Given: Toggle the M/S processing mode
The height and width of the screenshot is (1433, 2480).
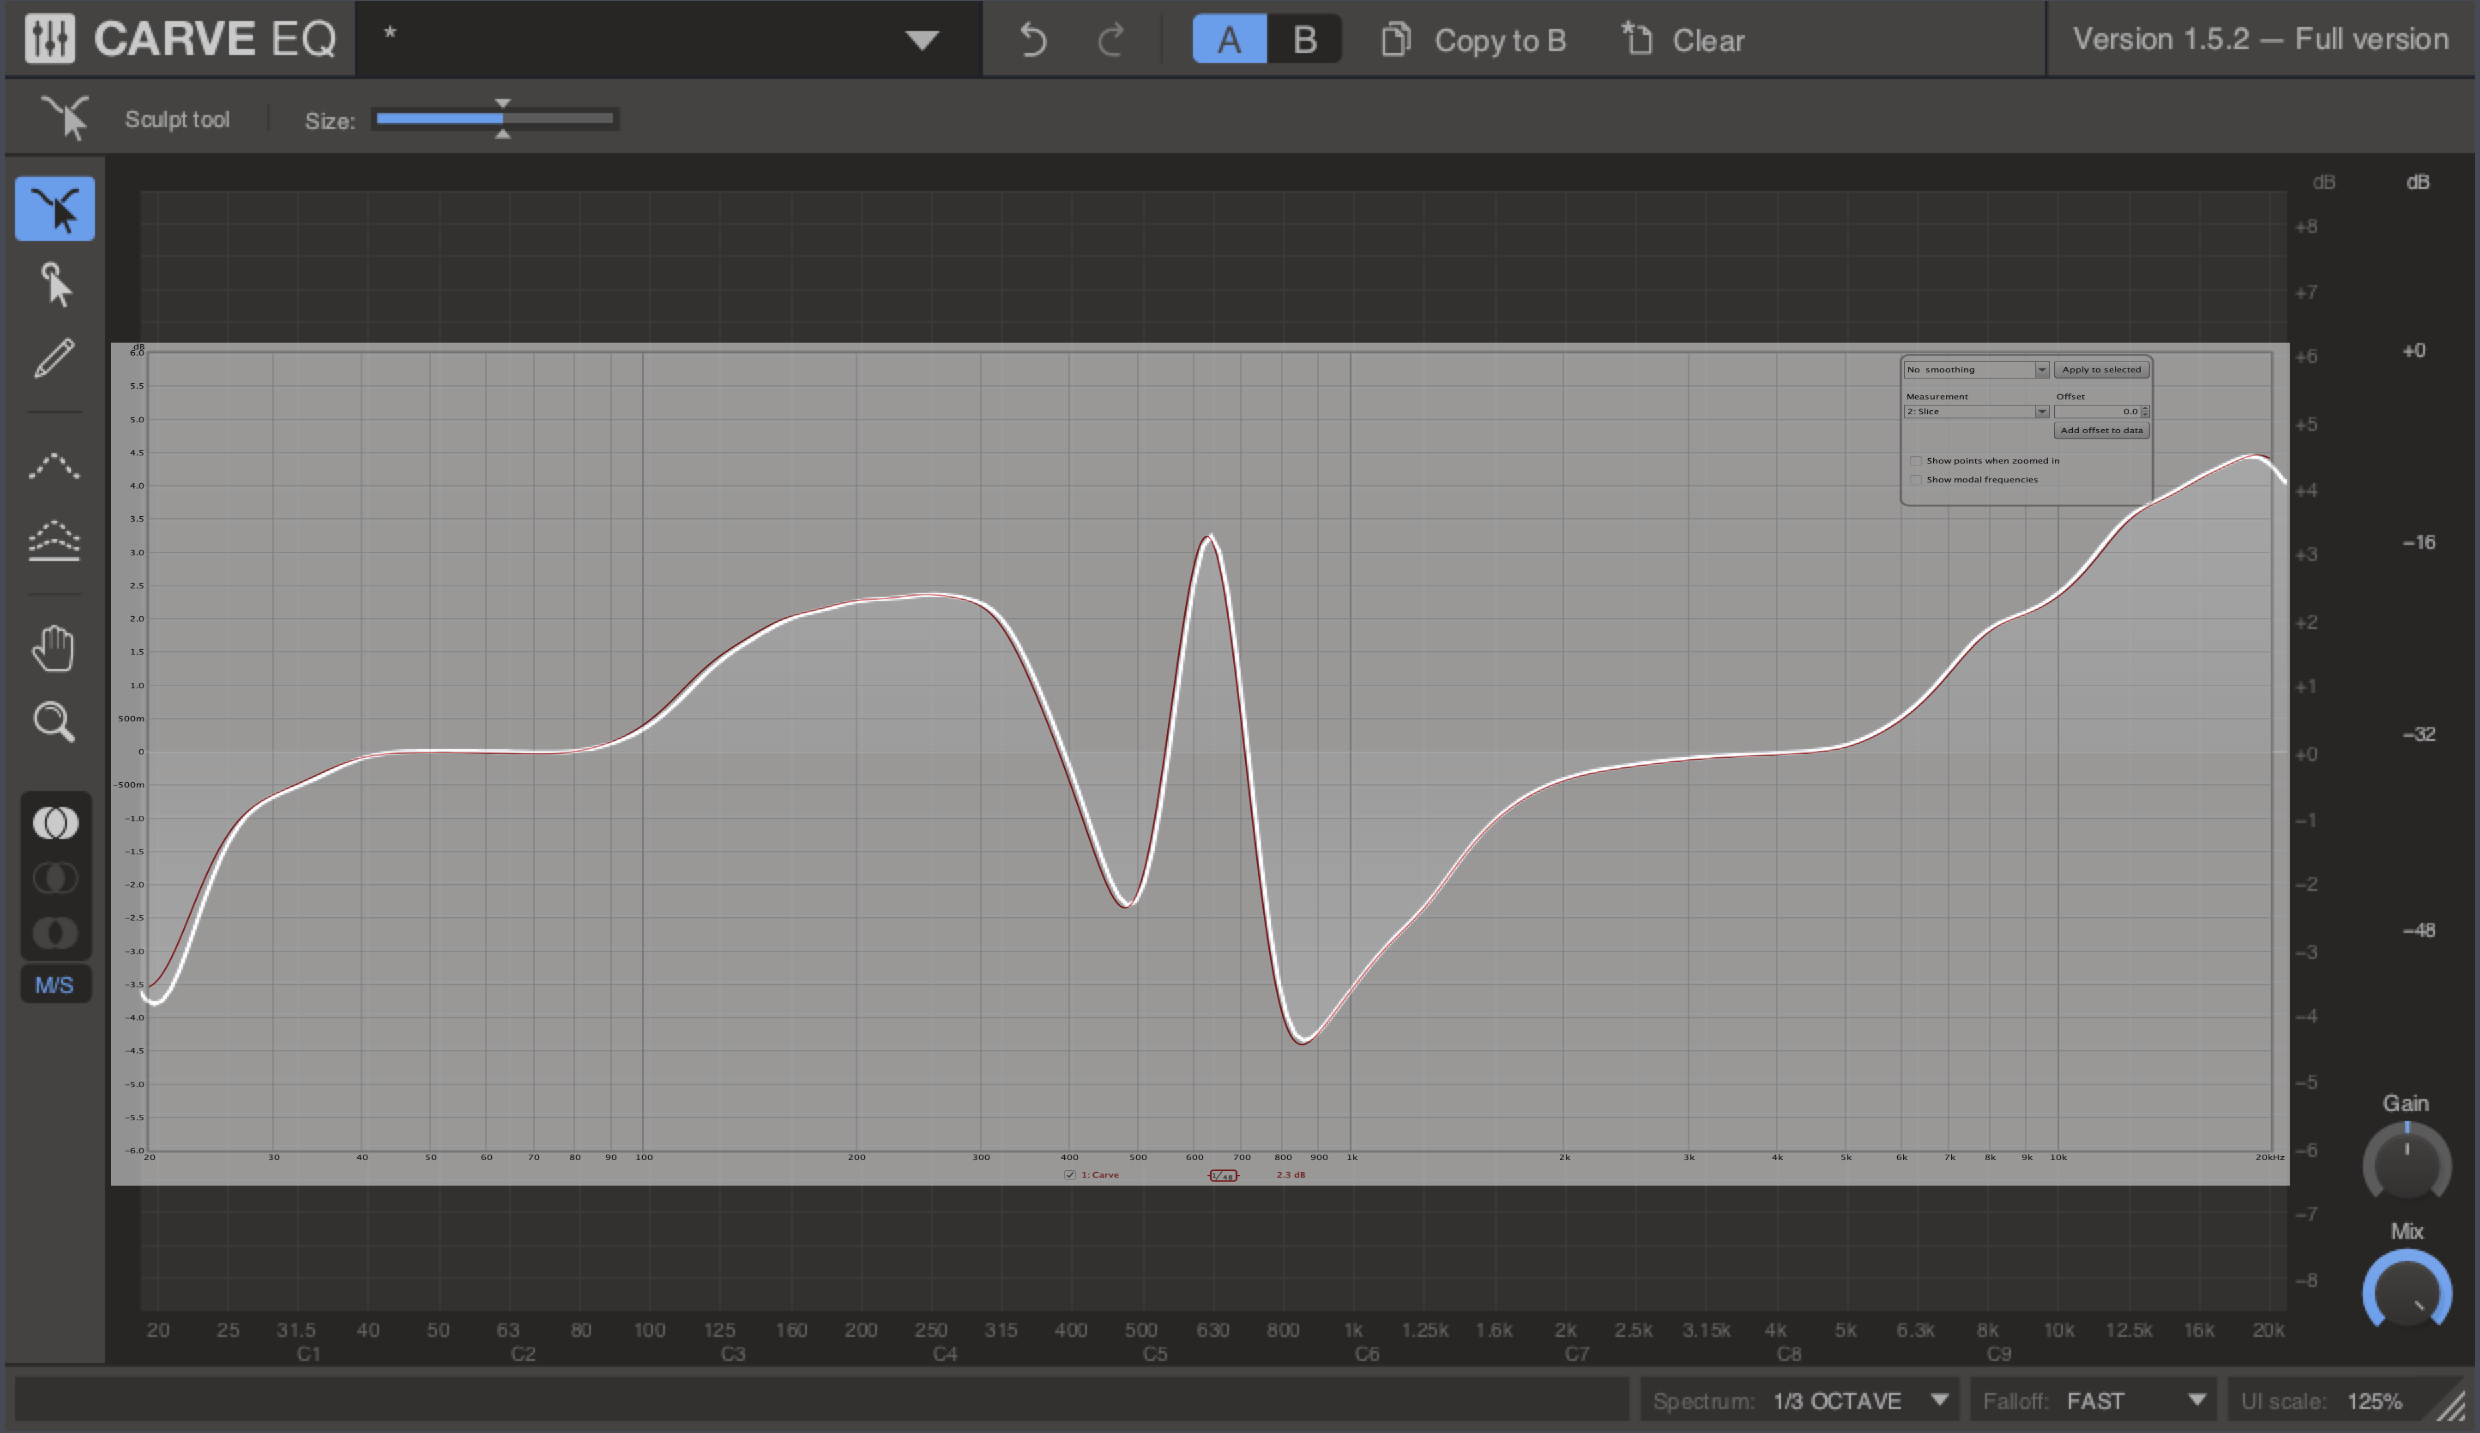Looking at the screenshot, I should pyautogui.click(x=53, y=983).
